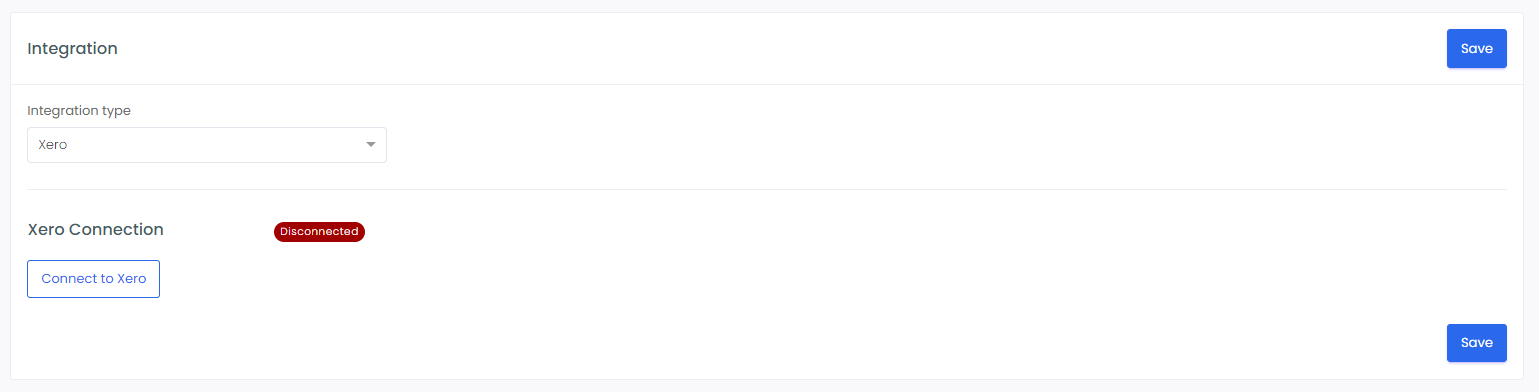
Task: Click the Integration panel title
Action: tap(72, 48)
